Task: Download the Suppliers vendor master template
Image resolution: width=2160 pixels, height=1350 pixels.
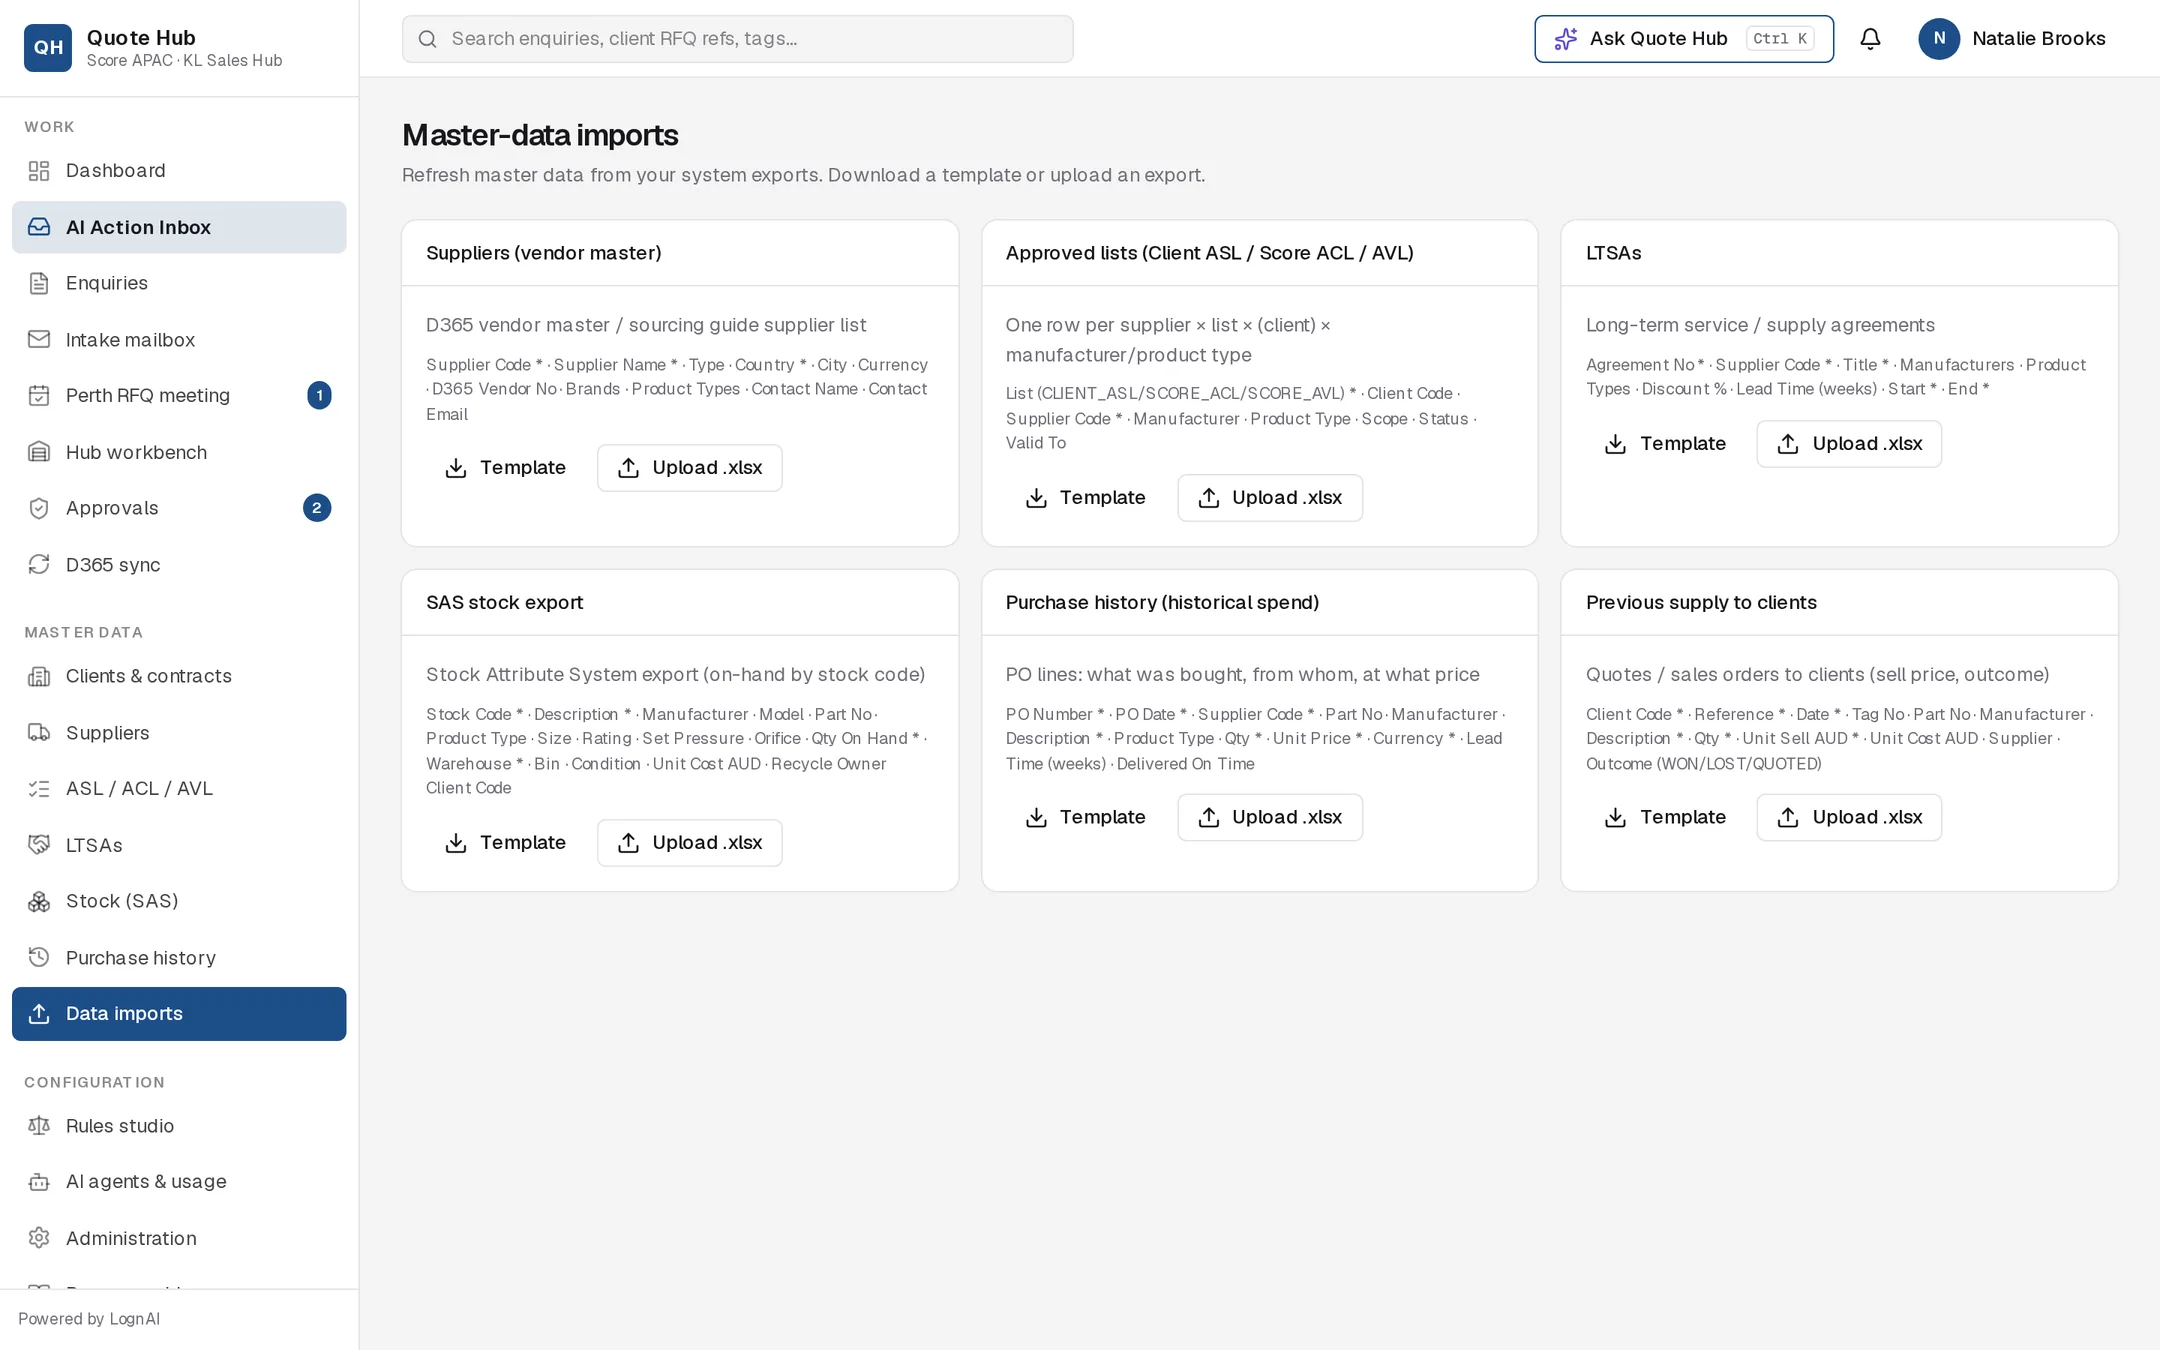Action: pyautogui.click(x=505, y=468)
